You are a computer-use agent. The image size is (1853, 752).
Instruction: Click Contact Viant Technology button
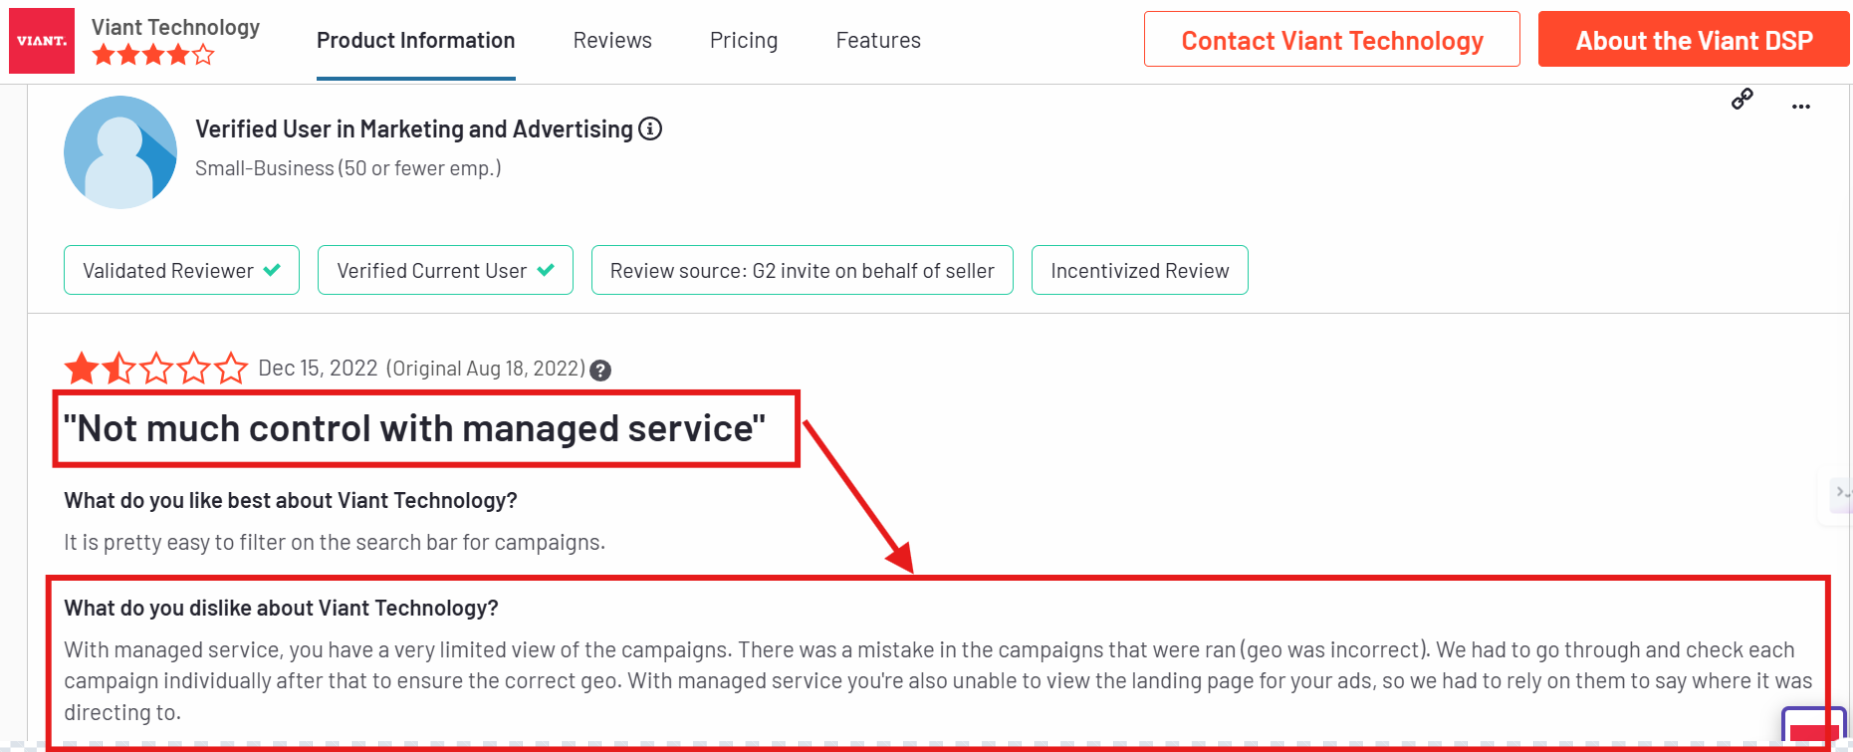tap(1332, 40)
